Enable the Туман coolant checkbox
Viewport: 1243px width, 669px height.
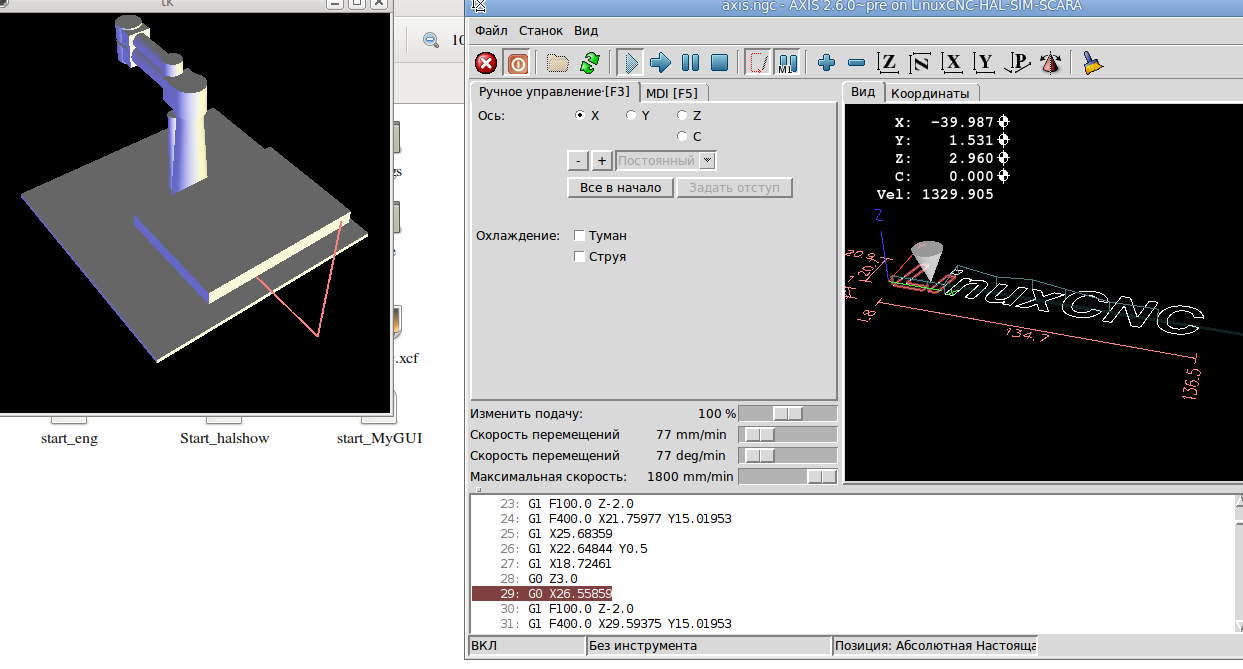click(x=580, y=236)
